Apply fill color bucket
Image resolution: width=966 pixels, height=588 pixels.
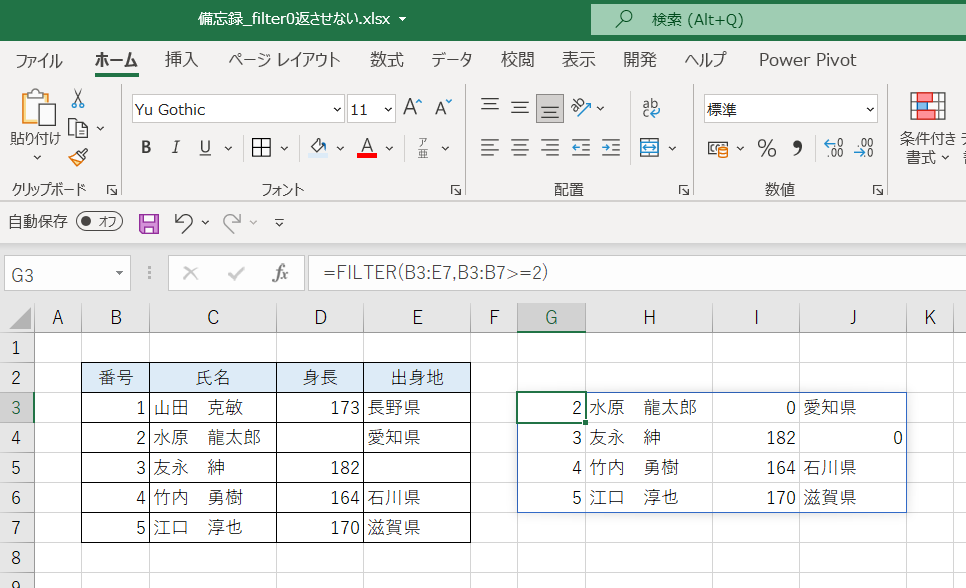pyautogui.click(x=318, y=147)
